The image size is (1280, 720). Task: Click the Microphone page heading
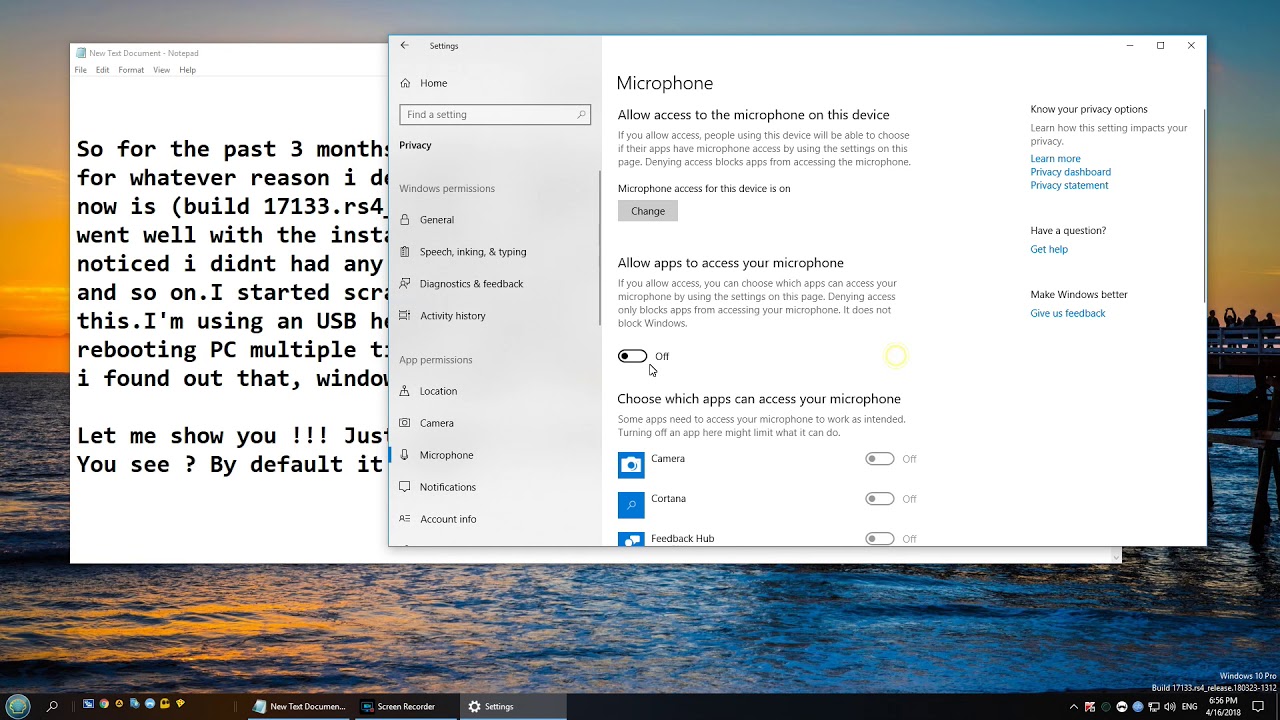click(665, 83)
